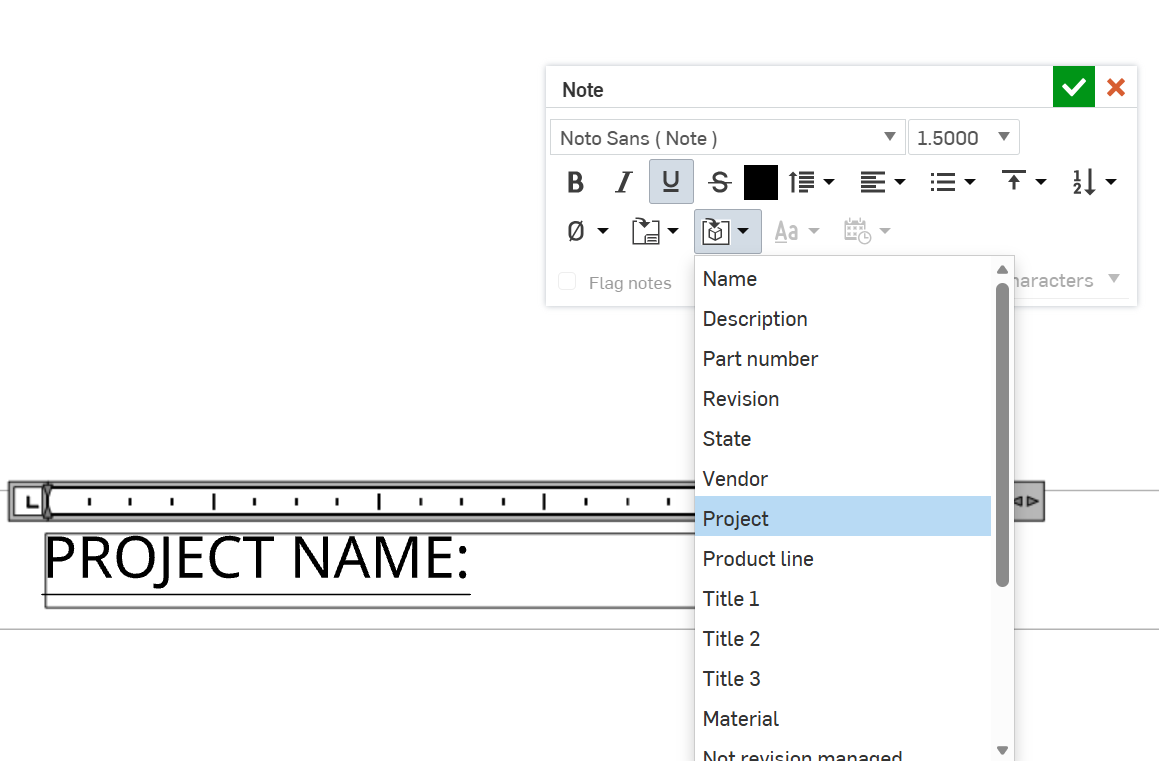Click scroll up arrow of property list

[1002, 270]
